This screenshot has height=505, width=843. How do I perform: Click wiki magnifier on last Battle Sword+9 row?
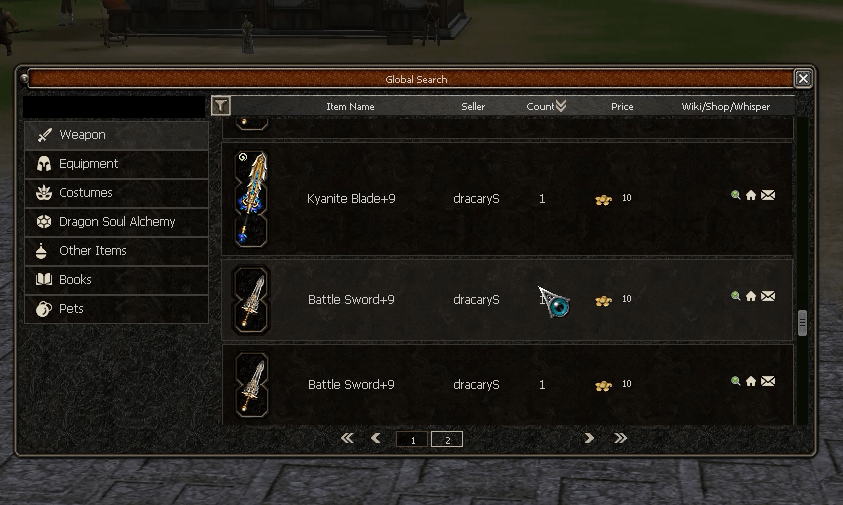tap(735, 381)
